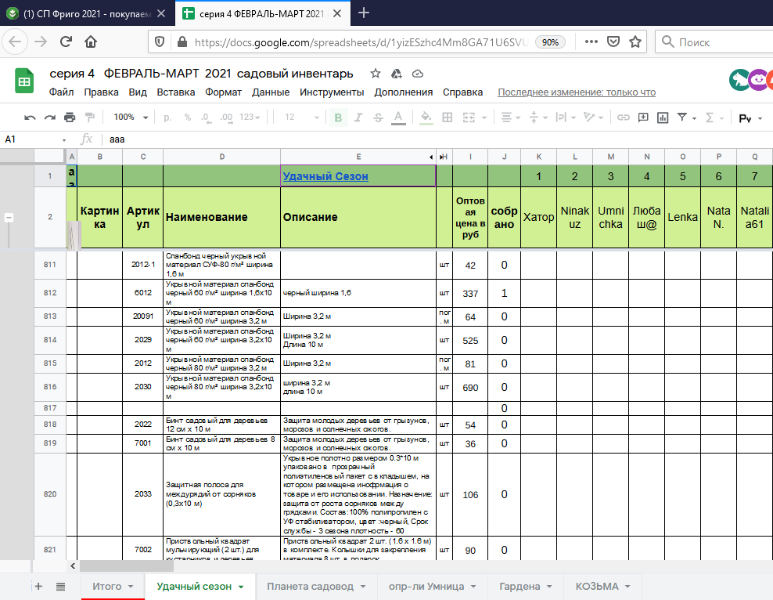773x600 pixels.
Task: Click the Insert link icon
Action: click(x=623, y=117)
